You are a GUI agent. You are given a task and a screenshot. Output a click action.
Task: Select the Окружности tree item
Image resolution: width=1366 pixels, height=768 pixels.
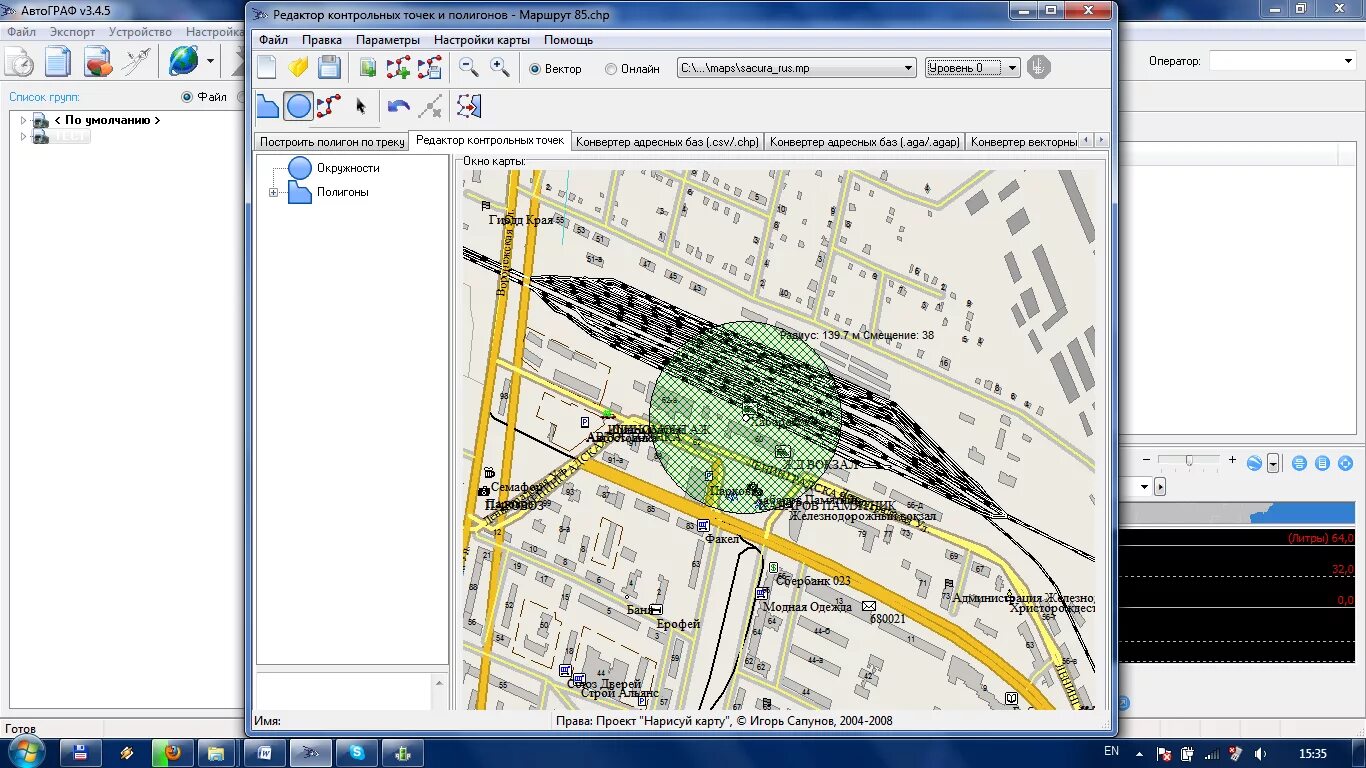[x=348, y=168]
